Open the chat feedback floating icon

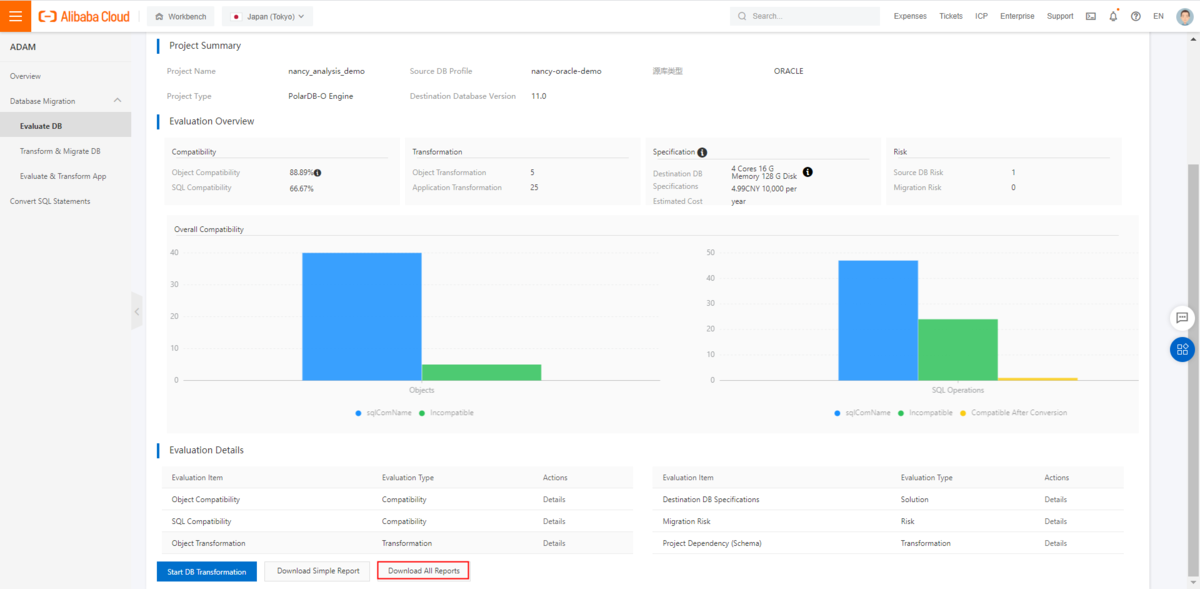click(x=1182, y=317)
